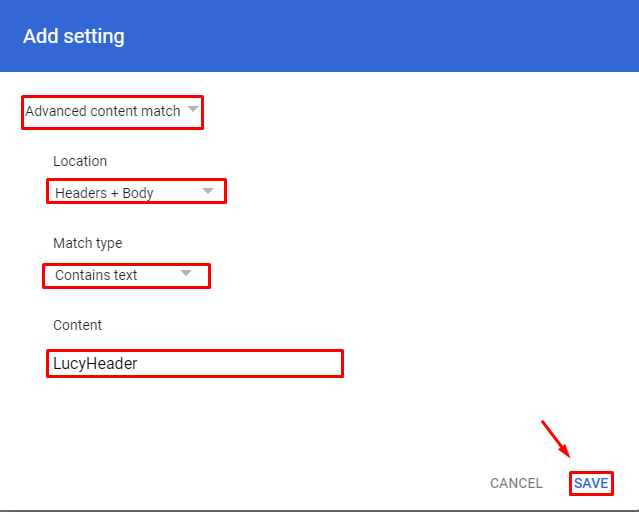Click the Add setting dialog title
Image resolution: width=639 pixels, height=512 pixels.
click(x=74, y=36)
